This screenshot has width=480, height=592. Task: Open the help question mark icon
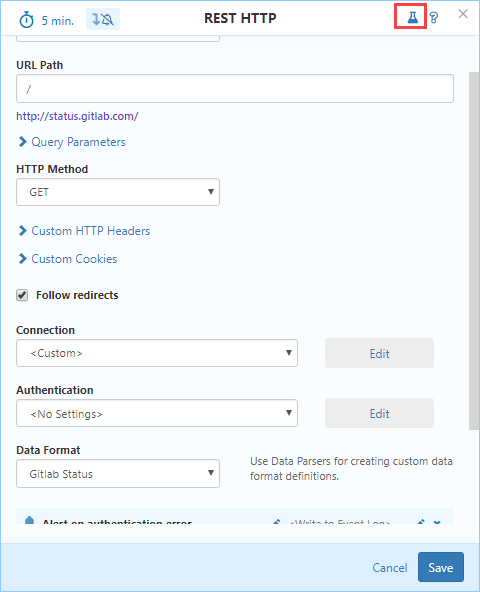pos(434,17)
